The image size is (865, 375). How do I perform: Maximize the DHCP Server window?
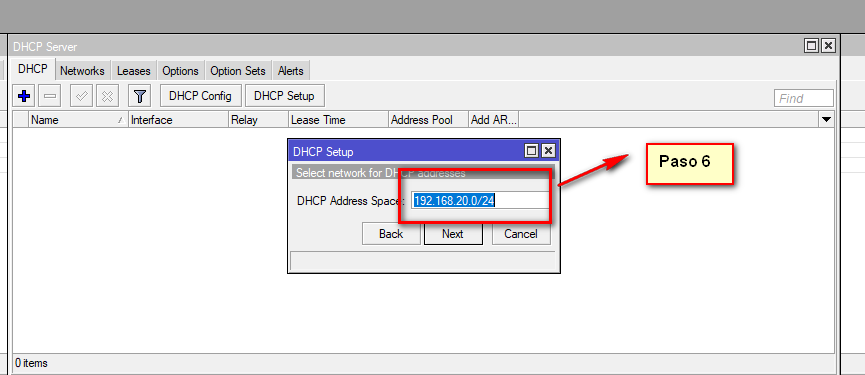point(811,46)
